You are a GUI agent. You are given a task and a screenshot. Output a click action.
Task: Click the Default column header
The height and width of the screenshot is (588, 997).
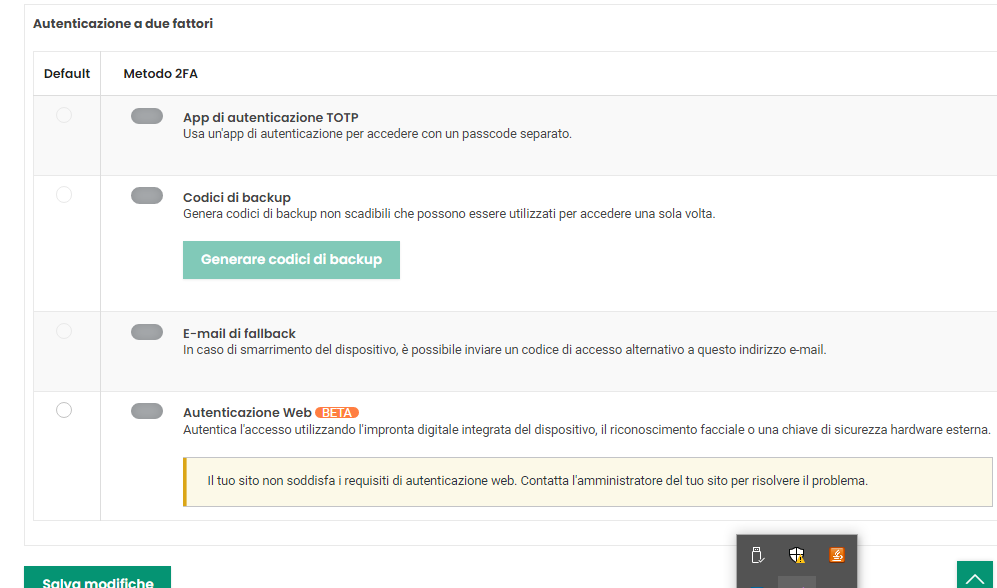tap(67, 74)
